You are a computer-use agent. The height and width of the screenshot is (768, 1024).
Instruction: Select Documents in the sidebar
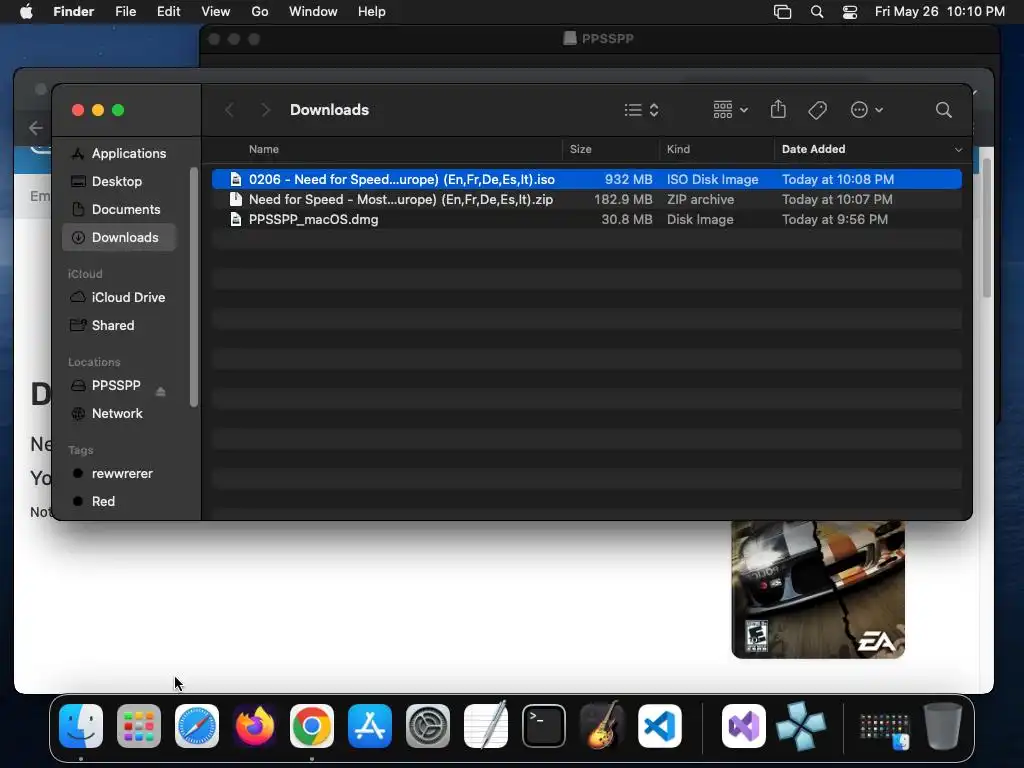pyautogui.click(x=120, y=210)
